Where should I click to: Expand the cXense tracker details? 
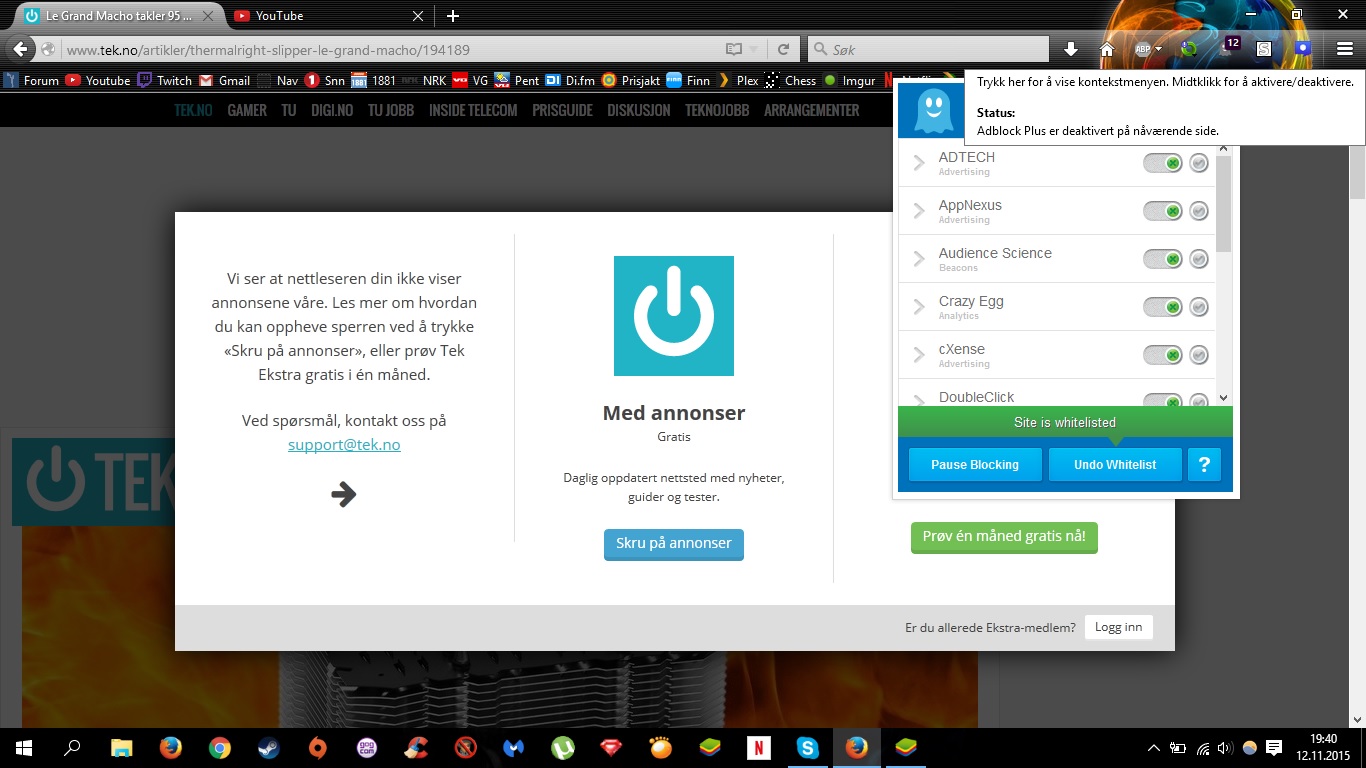tap(919, 355)
